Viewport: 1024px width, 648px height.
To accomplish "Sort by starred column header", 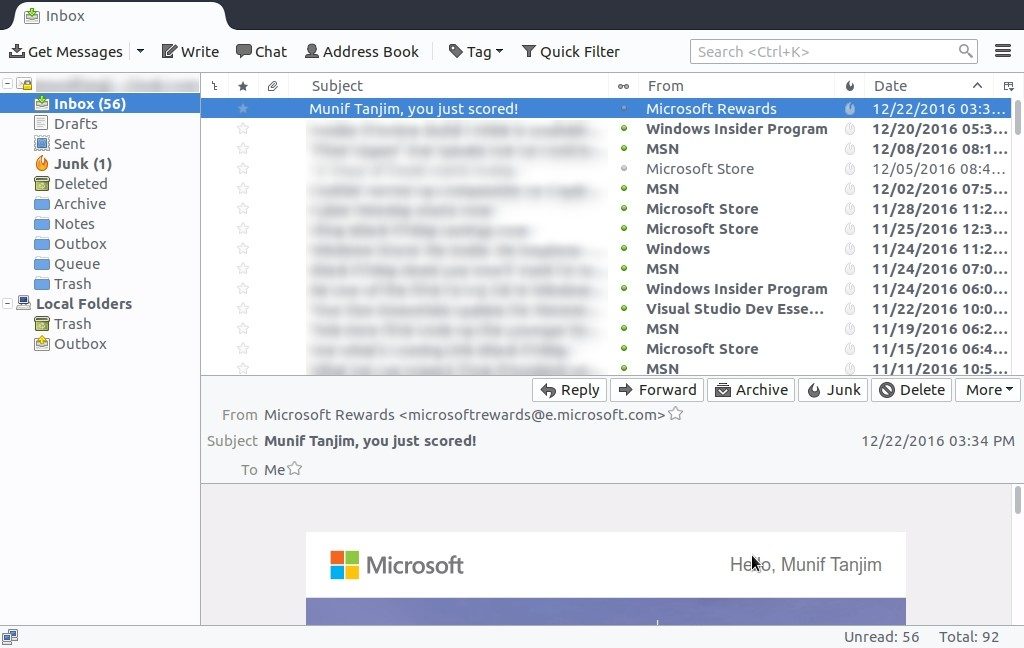I will [243, 86].
